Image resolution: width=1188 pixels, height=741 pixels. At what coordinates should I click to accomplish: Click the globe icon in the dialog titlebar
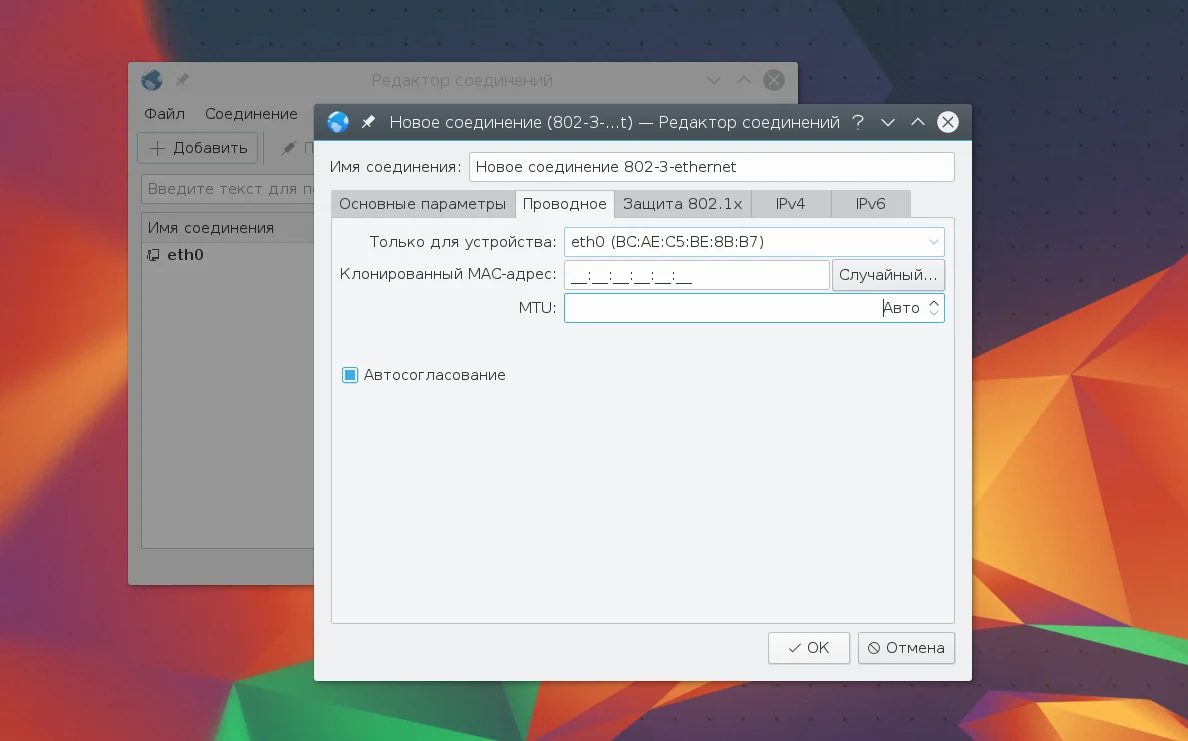[x=338, y=122]
